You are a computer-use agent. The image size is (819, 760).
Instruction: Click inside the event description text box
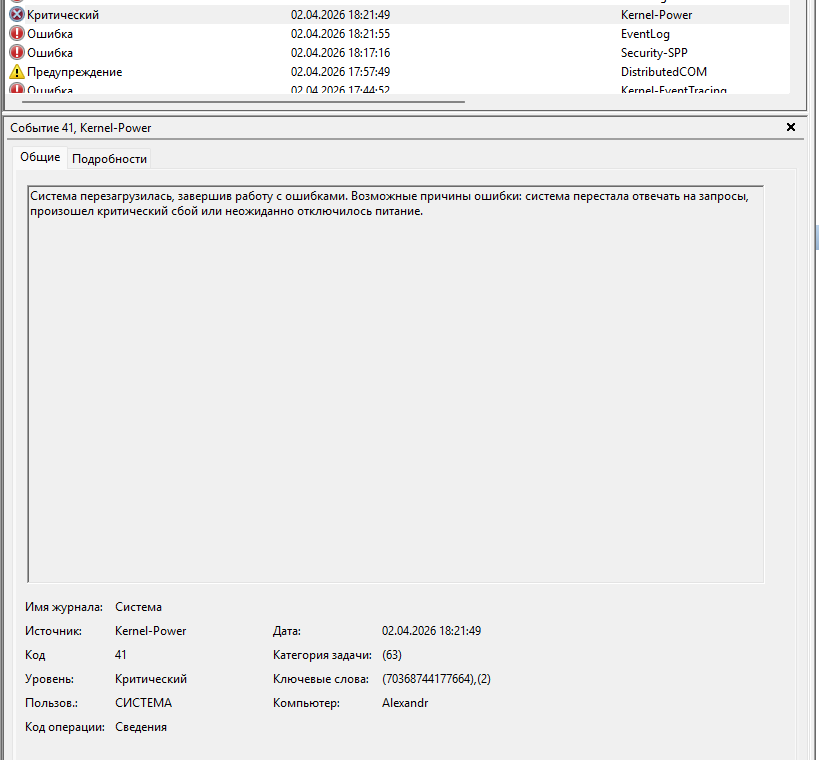pos(396,384)
